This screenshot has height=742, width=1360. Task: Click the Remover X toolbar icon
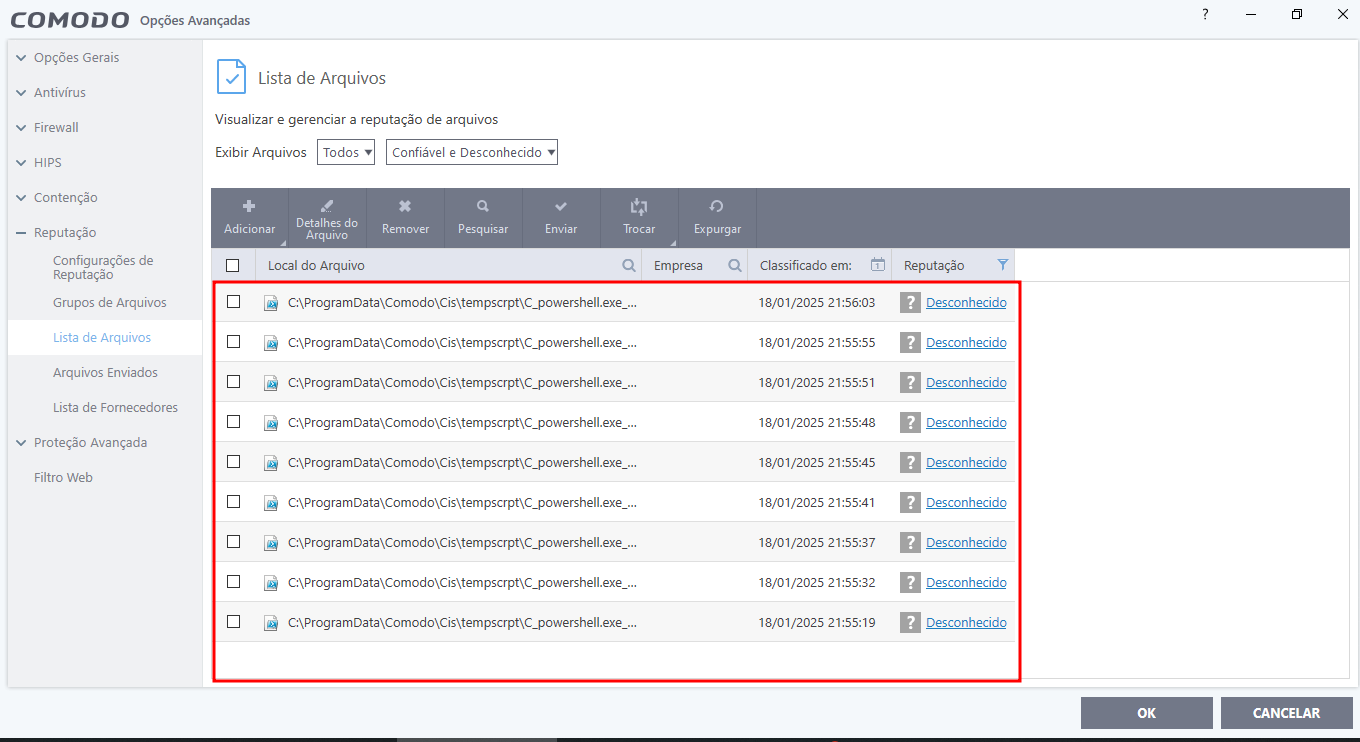405,207
